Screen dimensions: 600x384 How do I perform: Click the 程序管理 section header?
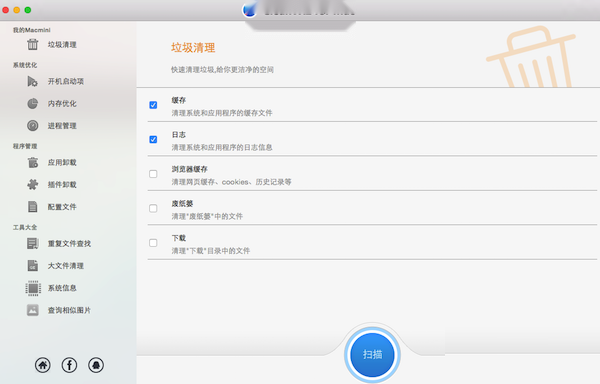25,146
